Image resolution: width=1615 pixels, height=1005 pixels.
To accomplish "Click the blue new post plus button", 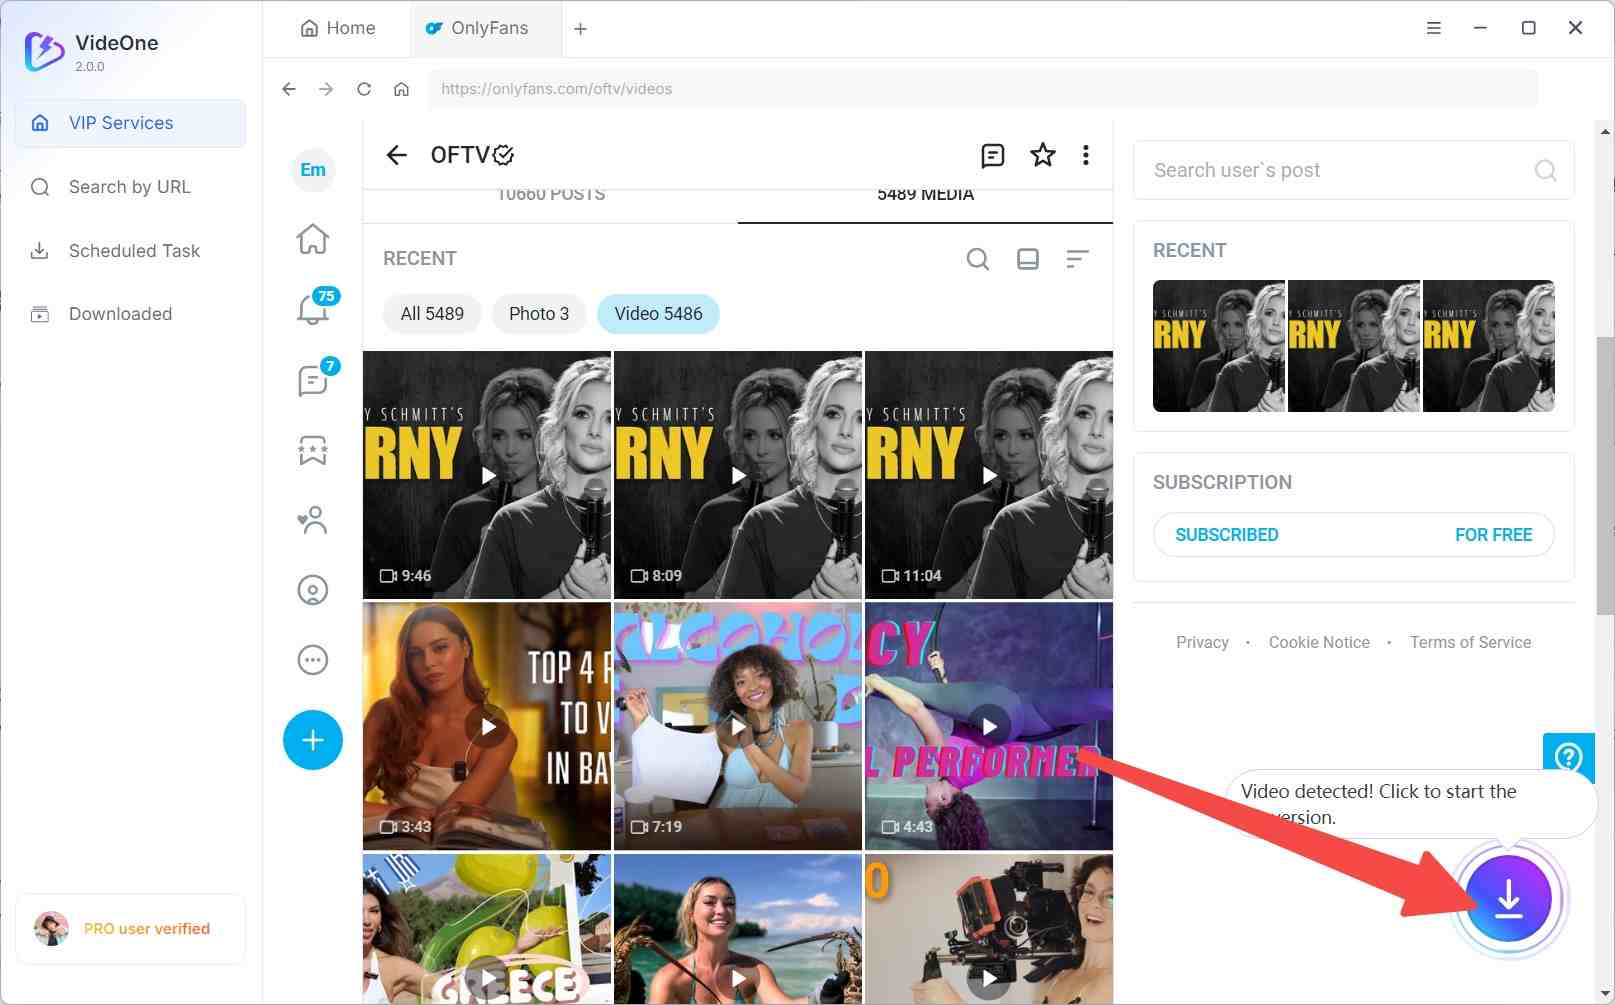I will click(x=313, y=740).
